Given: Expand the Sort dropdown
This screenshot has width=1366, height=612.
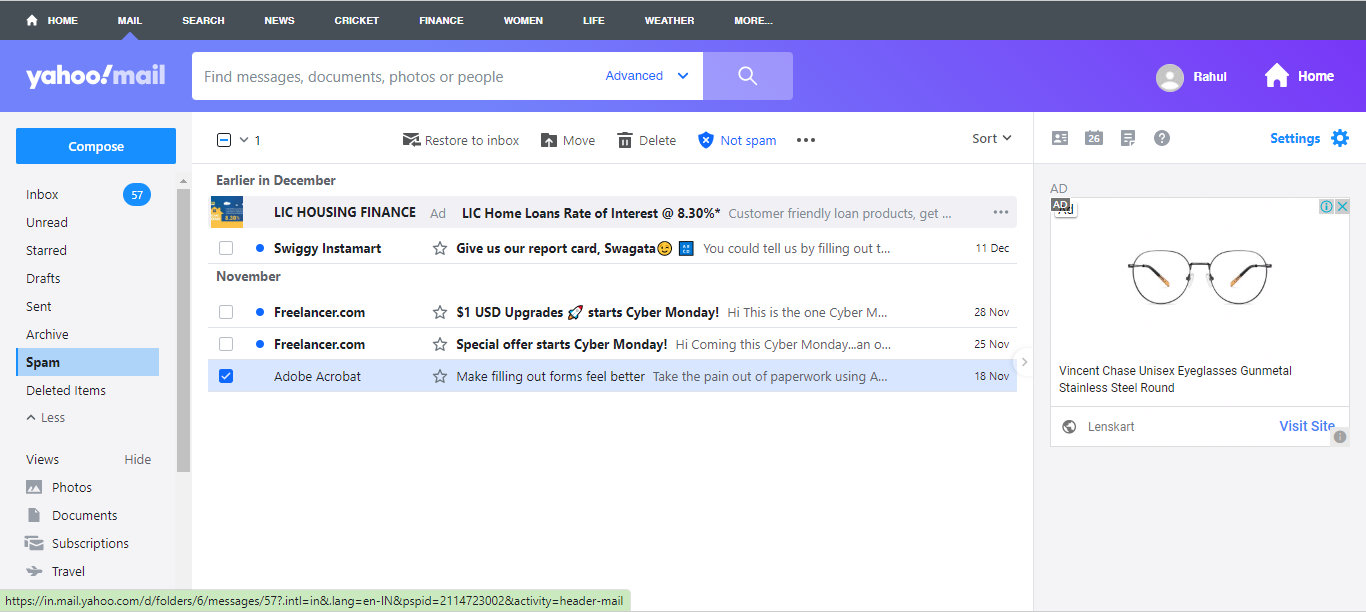Looking at the screenshot, I should (992, 139).
